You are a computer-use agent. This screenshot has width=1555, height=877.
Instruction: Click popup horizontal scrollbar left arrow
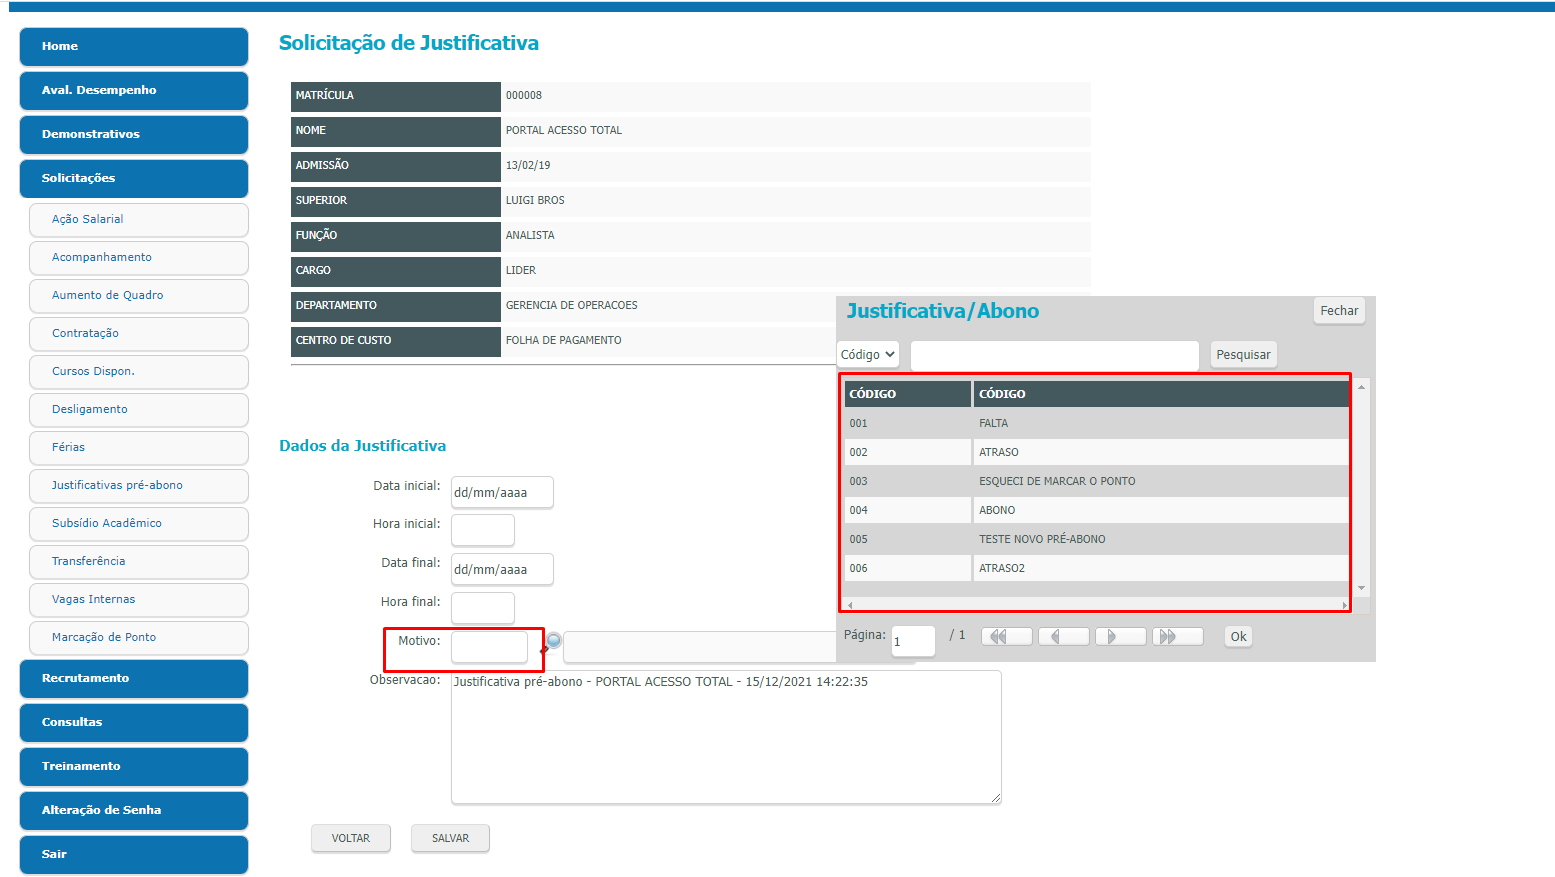[850, 605]
